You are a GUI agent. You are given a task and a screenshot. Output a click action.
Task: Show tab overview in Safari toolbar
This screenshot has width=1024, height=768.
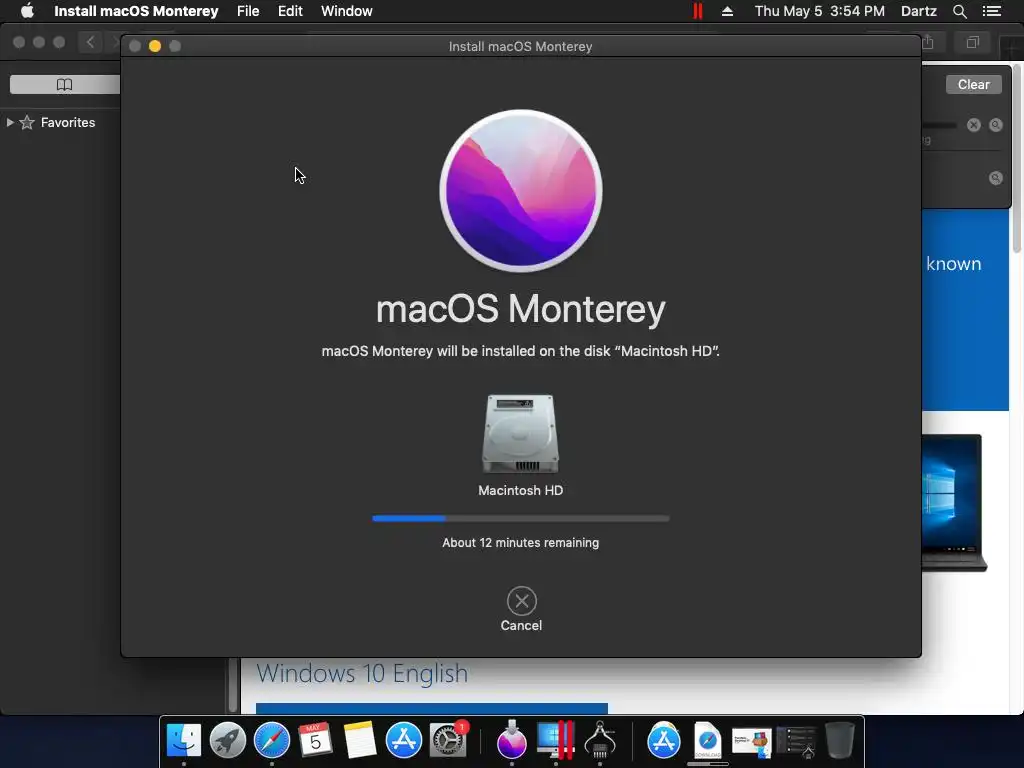click(972, 42)
